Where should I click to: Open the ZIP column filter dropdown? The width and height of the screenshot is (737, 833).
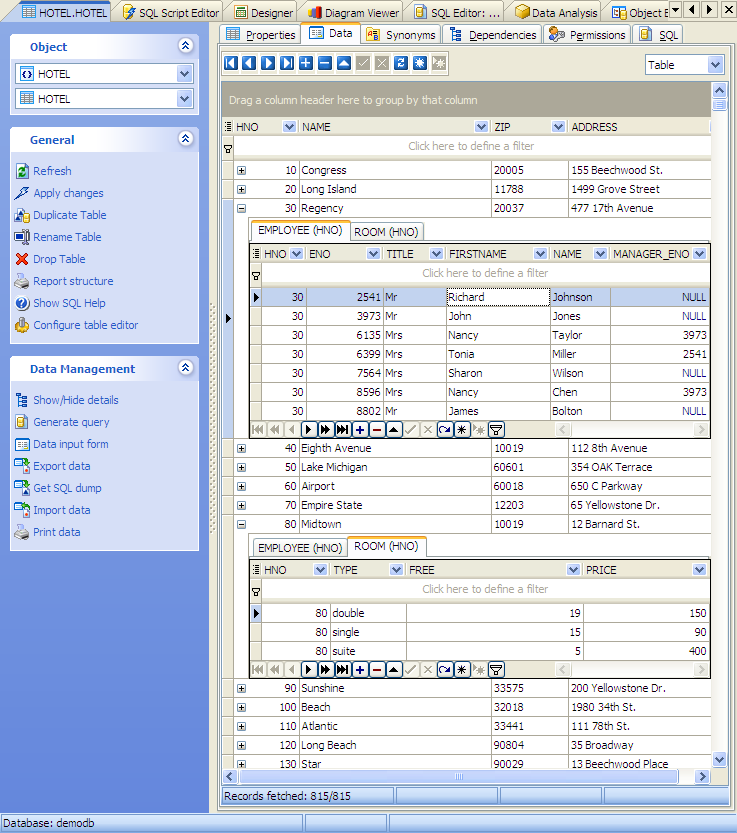[x=558, y=127]
